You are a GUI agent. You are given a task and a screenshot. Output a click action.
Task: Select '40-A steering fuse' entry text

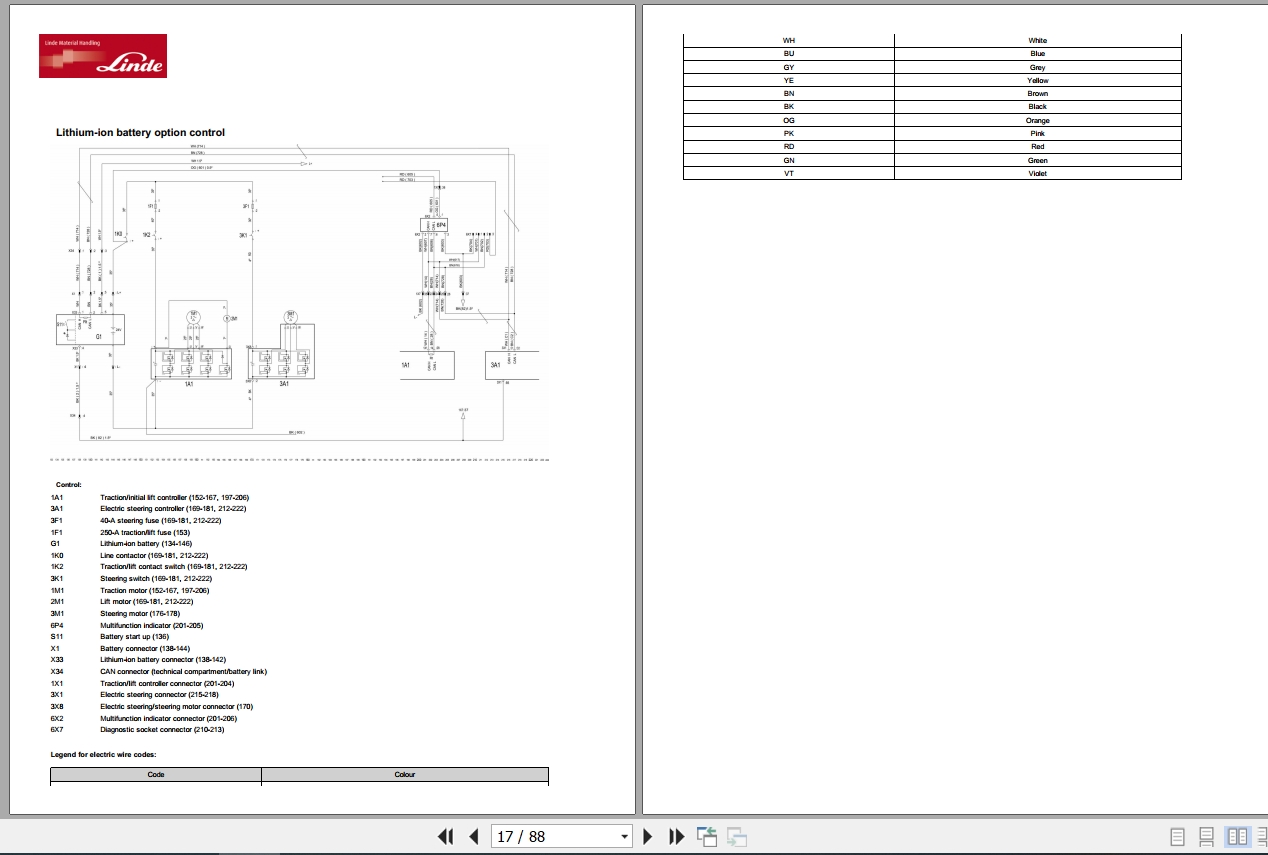pyautogui.click(x=160, y=520)
